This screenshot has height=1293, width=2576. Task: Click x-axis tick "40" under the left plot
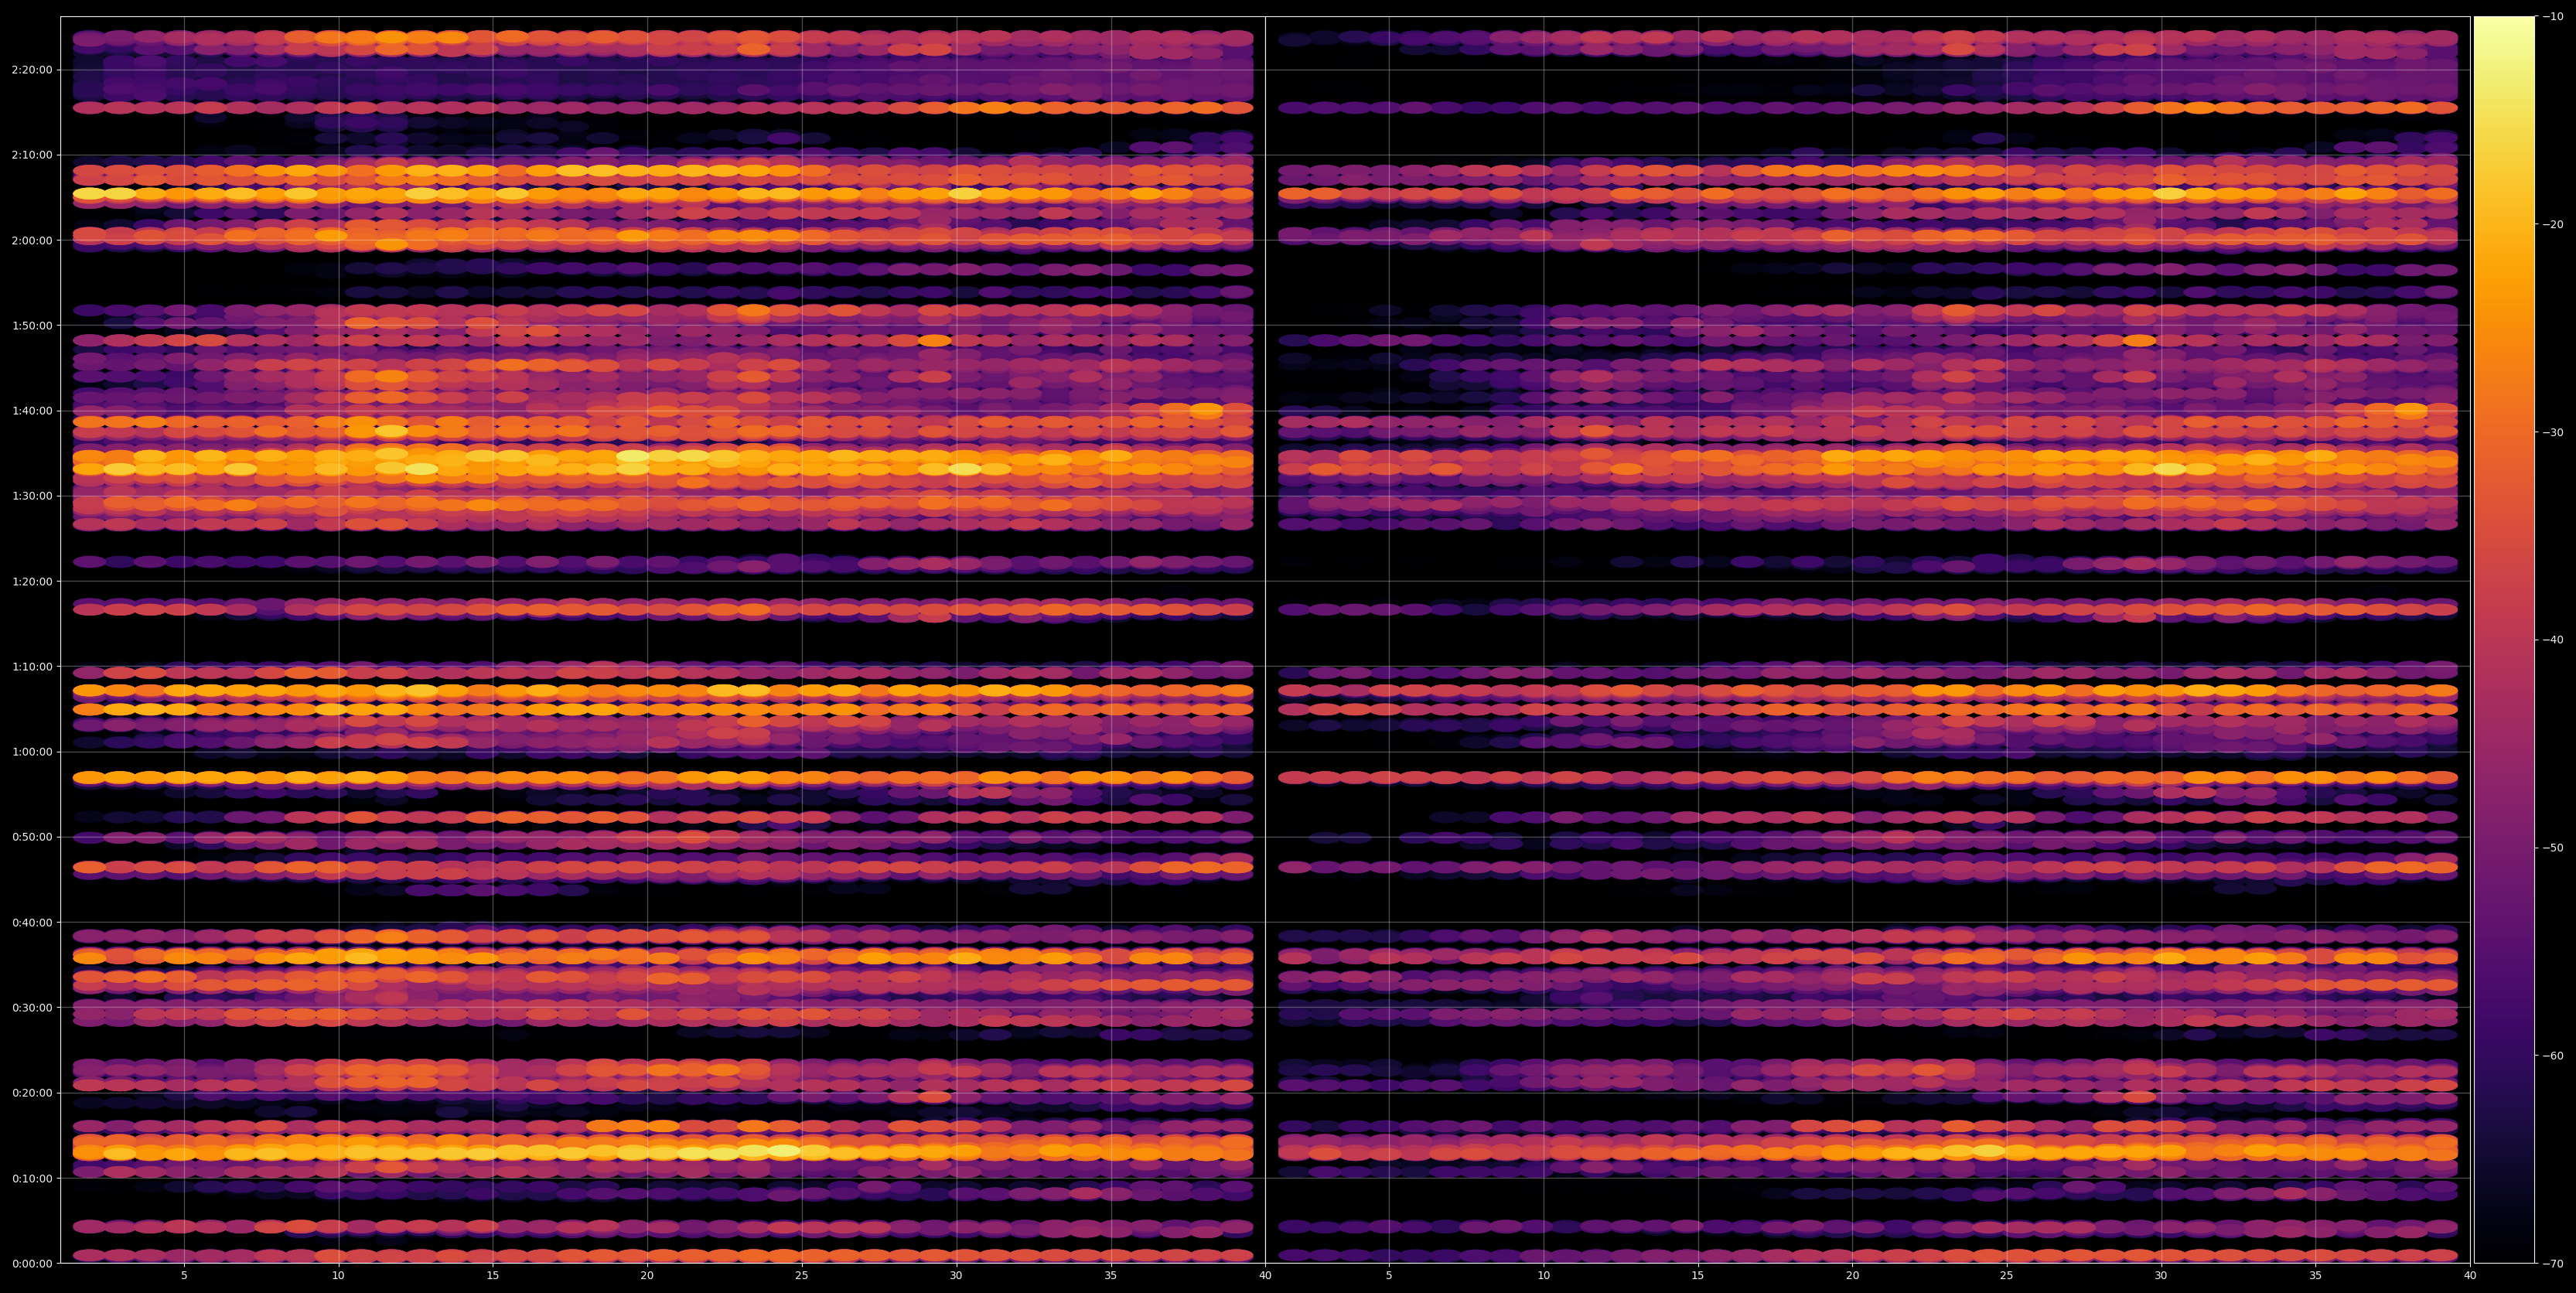pyautogui.click(x=1265, y=1276)
